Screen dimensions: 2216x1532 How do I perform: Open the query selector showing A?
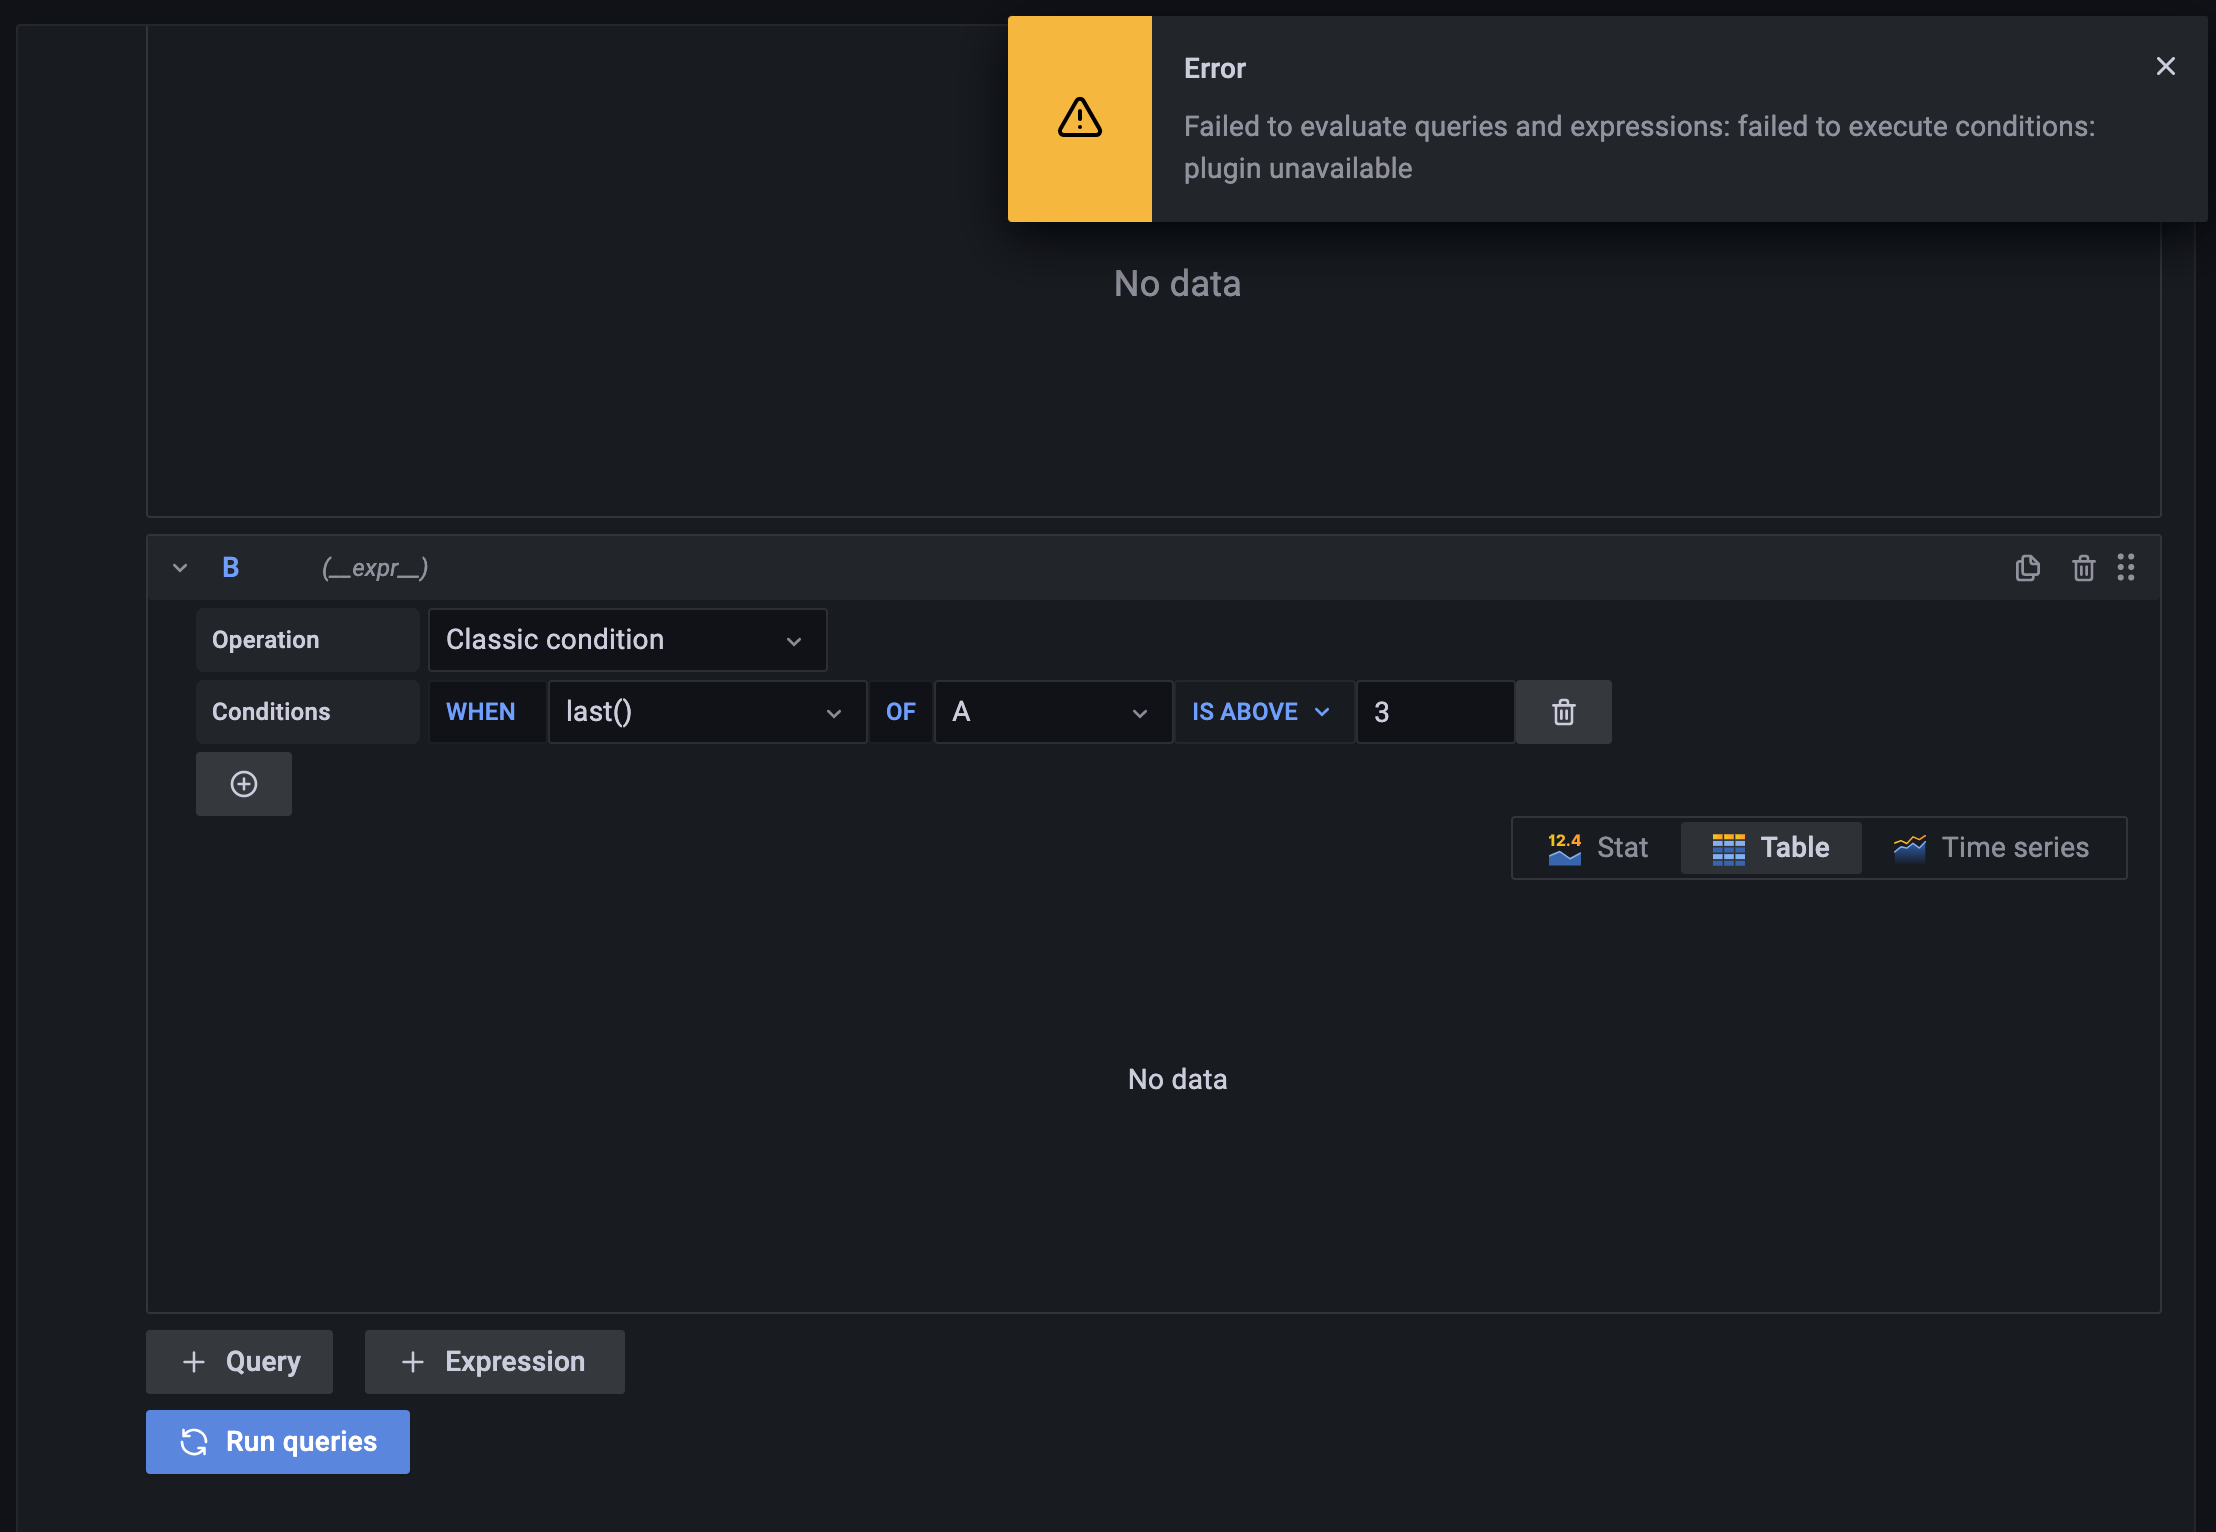[1052, 711]
